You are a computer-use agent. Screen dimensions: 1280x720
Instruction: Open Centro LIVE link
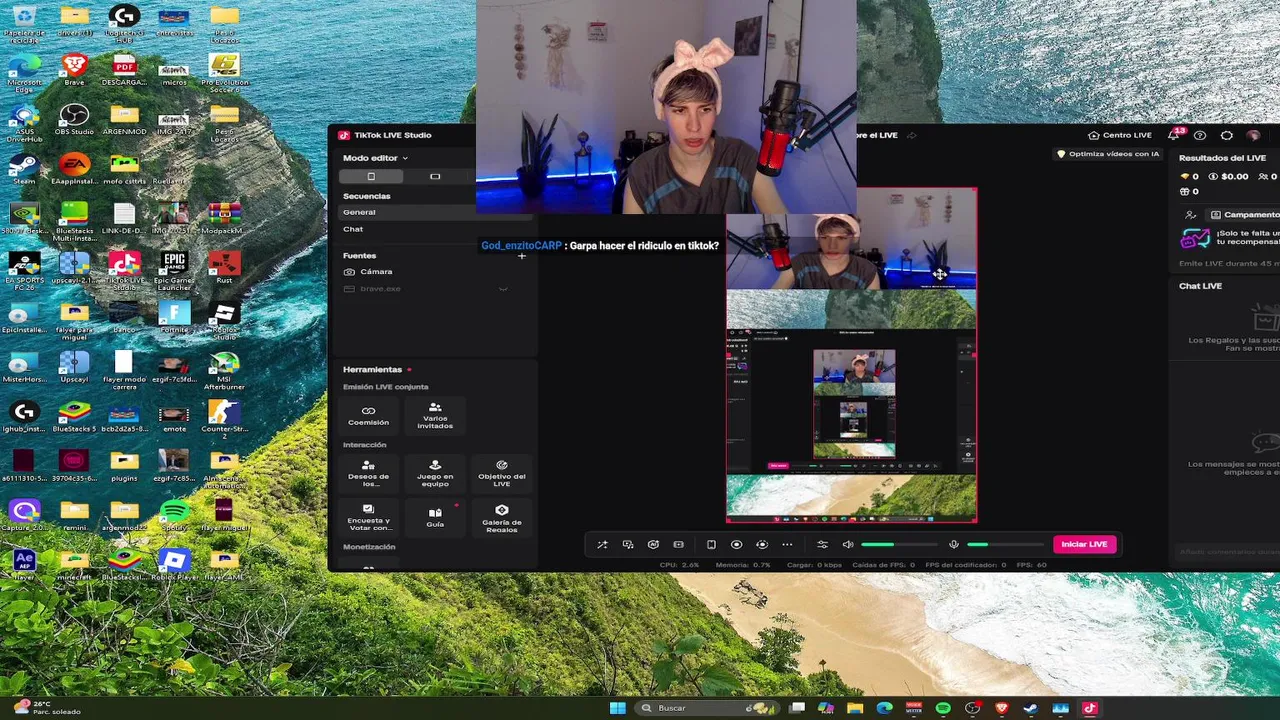click(x=1120, y=135)
